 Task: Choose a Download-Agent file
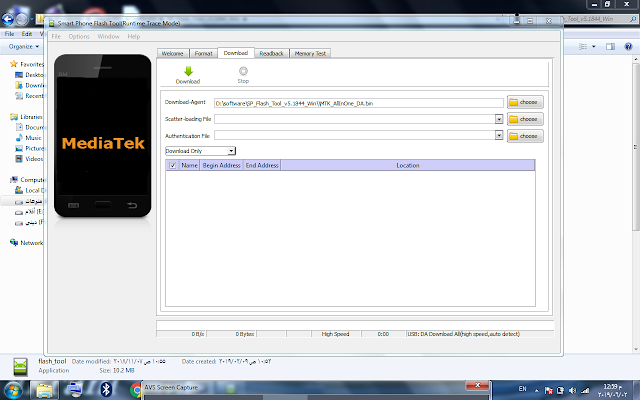(x=525, y=102)
